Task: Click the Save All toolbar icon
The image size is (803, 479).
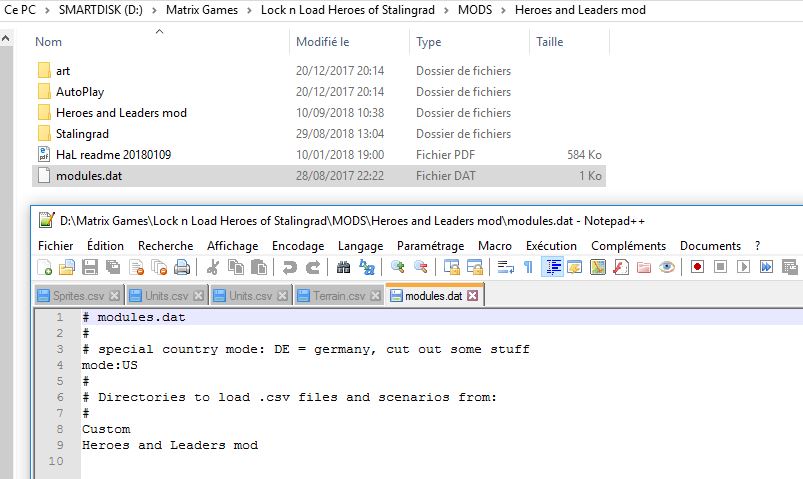Action: pyautogui.click(x=113, y=267)
